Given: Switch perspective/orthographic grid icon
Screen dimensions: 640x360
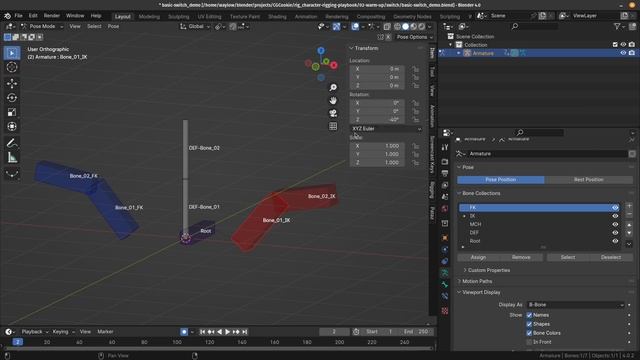Looking at the screenshot, I should (333, 126).
